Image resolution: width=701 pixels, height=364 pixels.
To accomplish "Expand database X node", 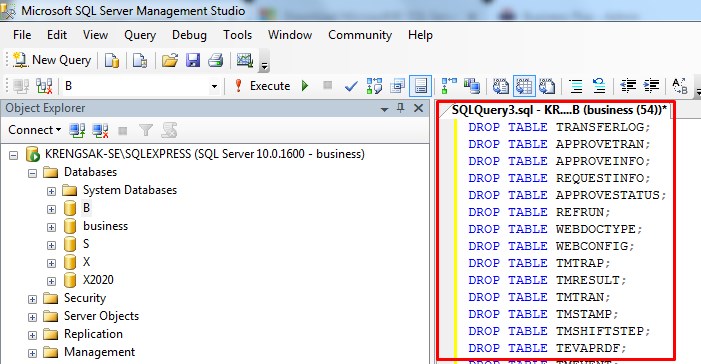I will coord(51,263).
